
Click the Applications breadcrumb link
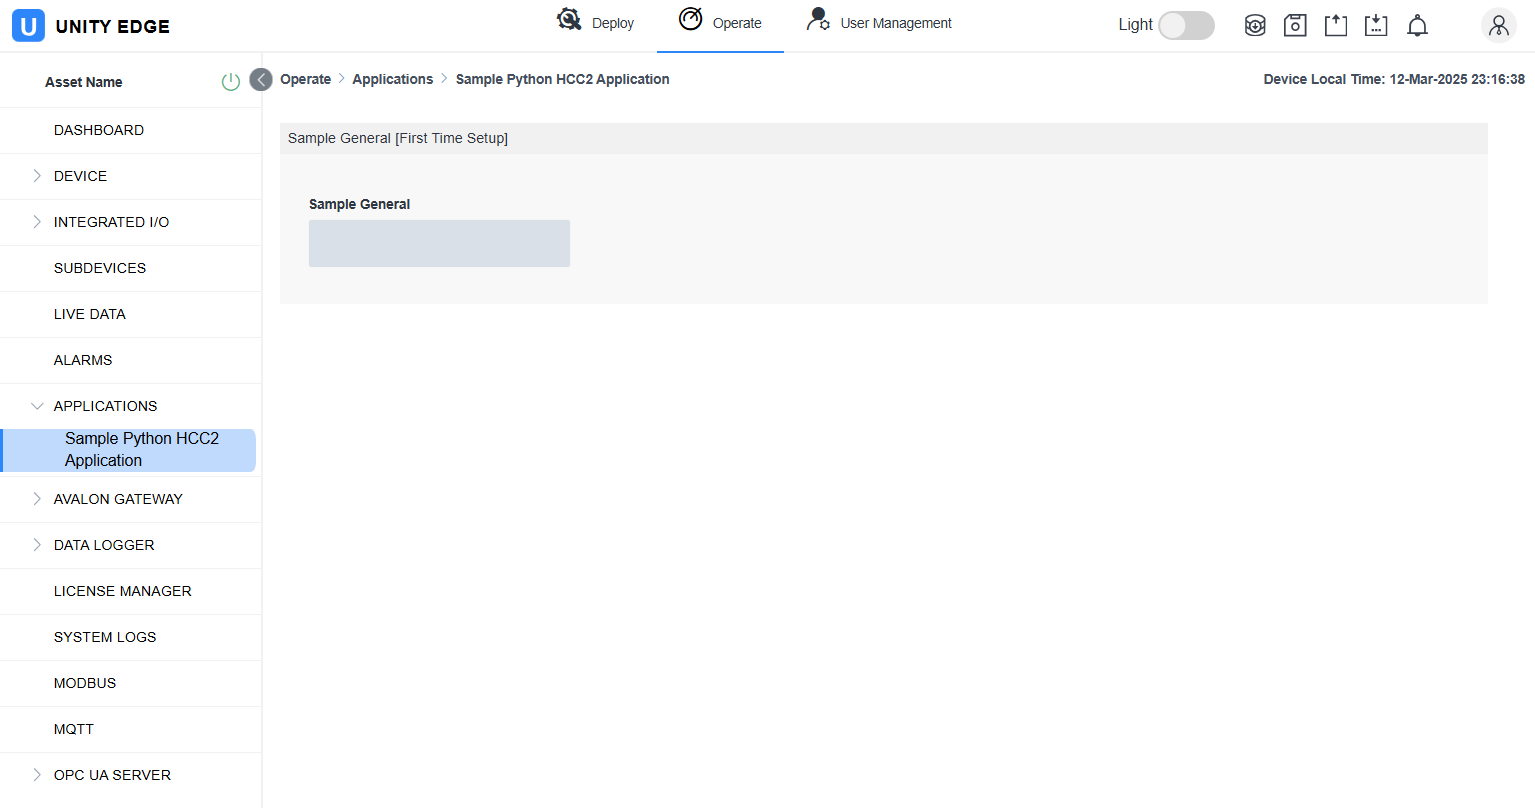click(x=393, y=79)
